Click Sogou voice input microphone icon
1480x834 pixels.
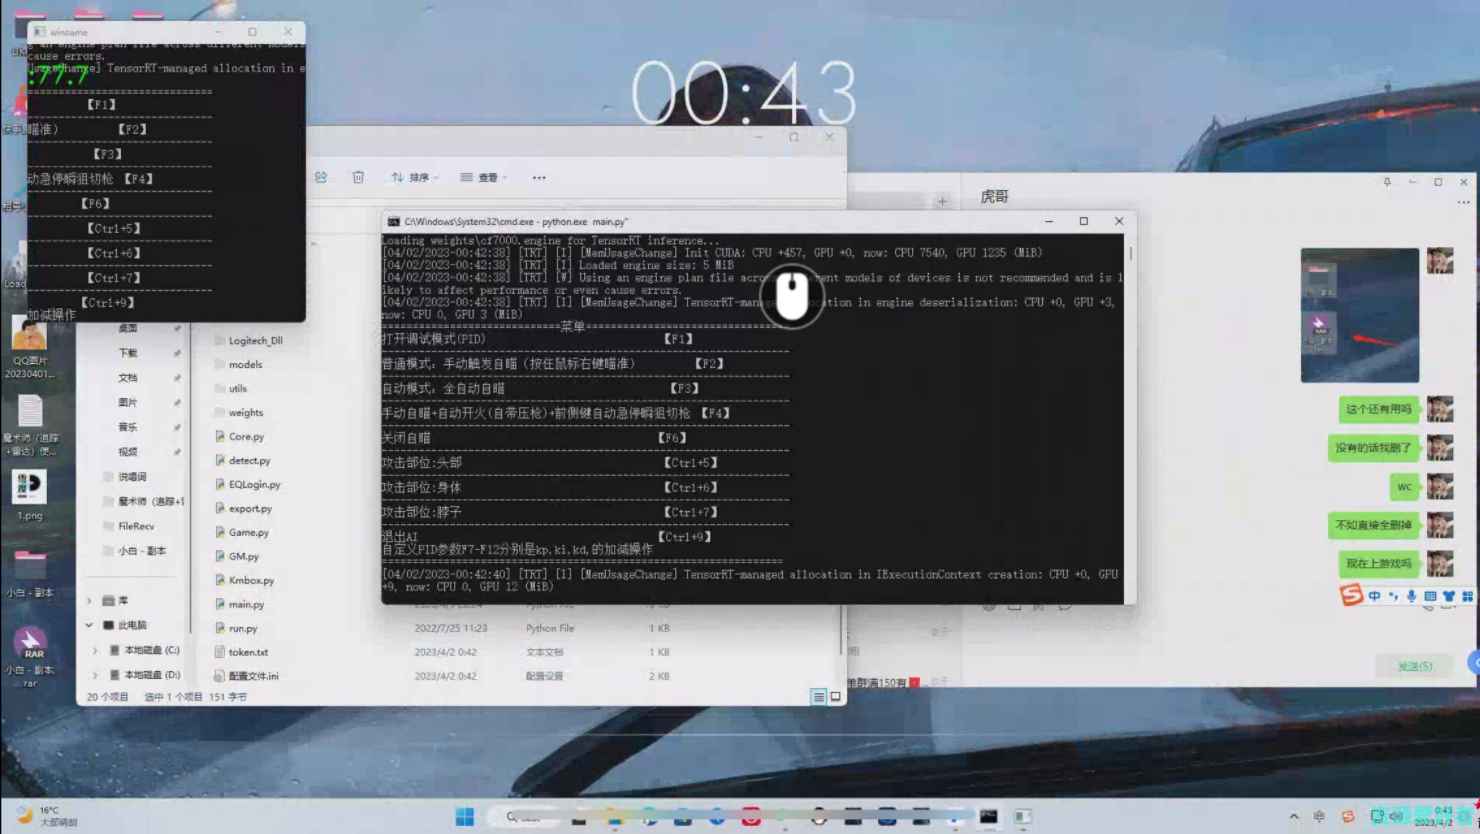tap(1411, 596)
